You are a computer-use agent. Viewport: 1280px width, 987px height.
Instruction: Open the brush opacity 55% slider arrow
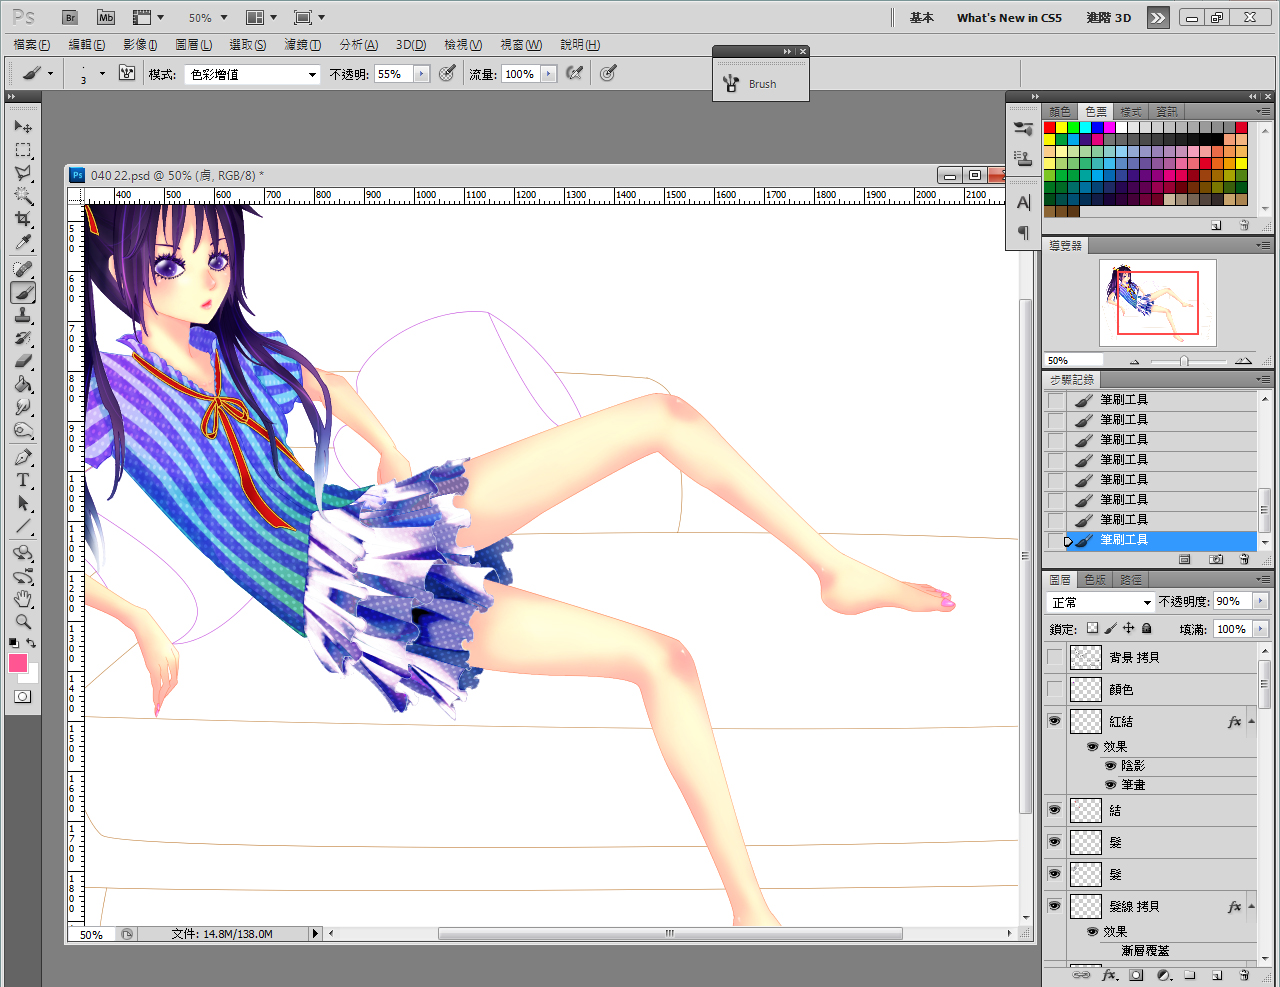coord(421,74)
